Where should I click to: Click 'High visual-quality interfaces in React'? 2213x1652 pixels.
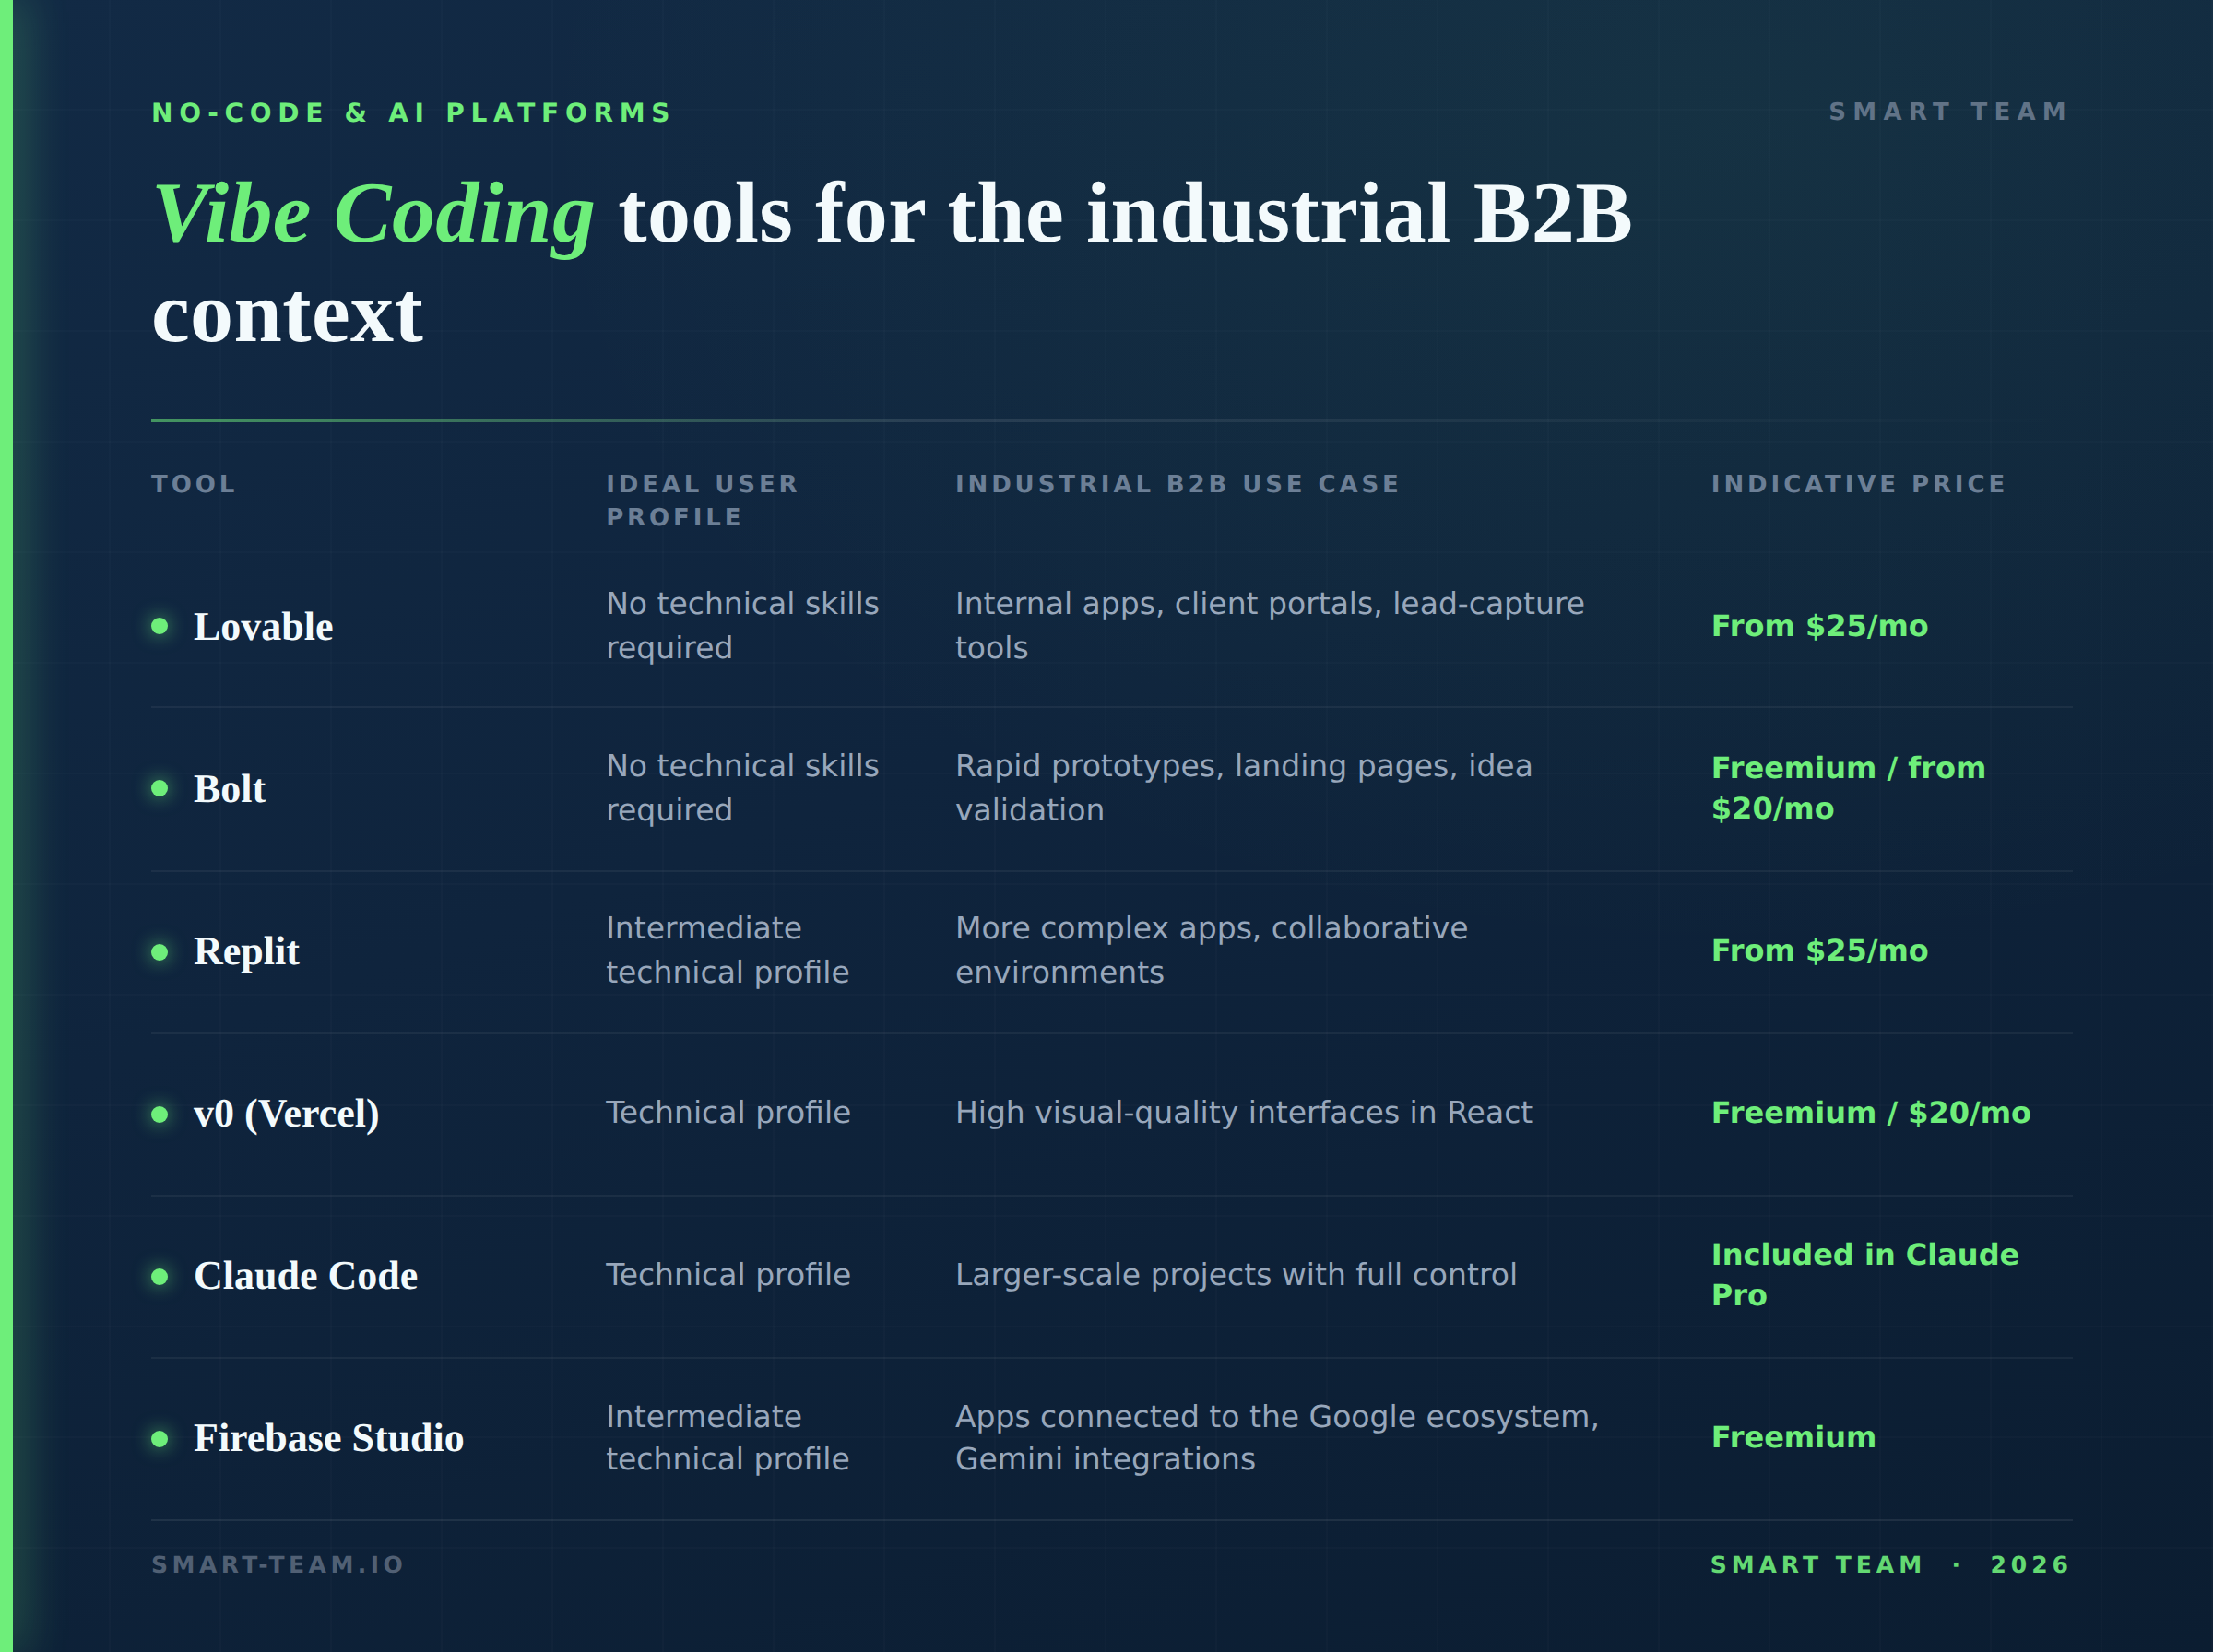[x=1243, y=1112]
